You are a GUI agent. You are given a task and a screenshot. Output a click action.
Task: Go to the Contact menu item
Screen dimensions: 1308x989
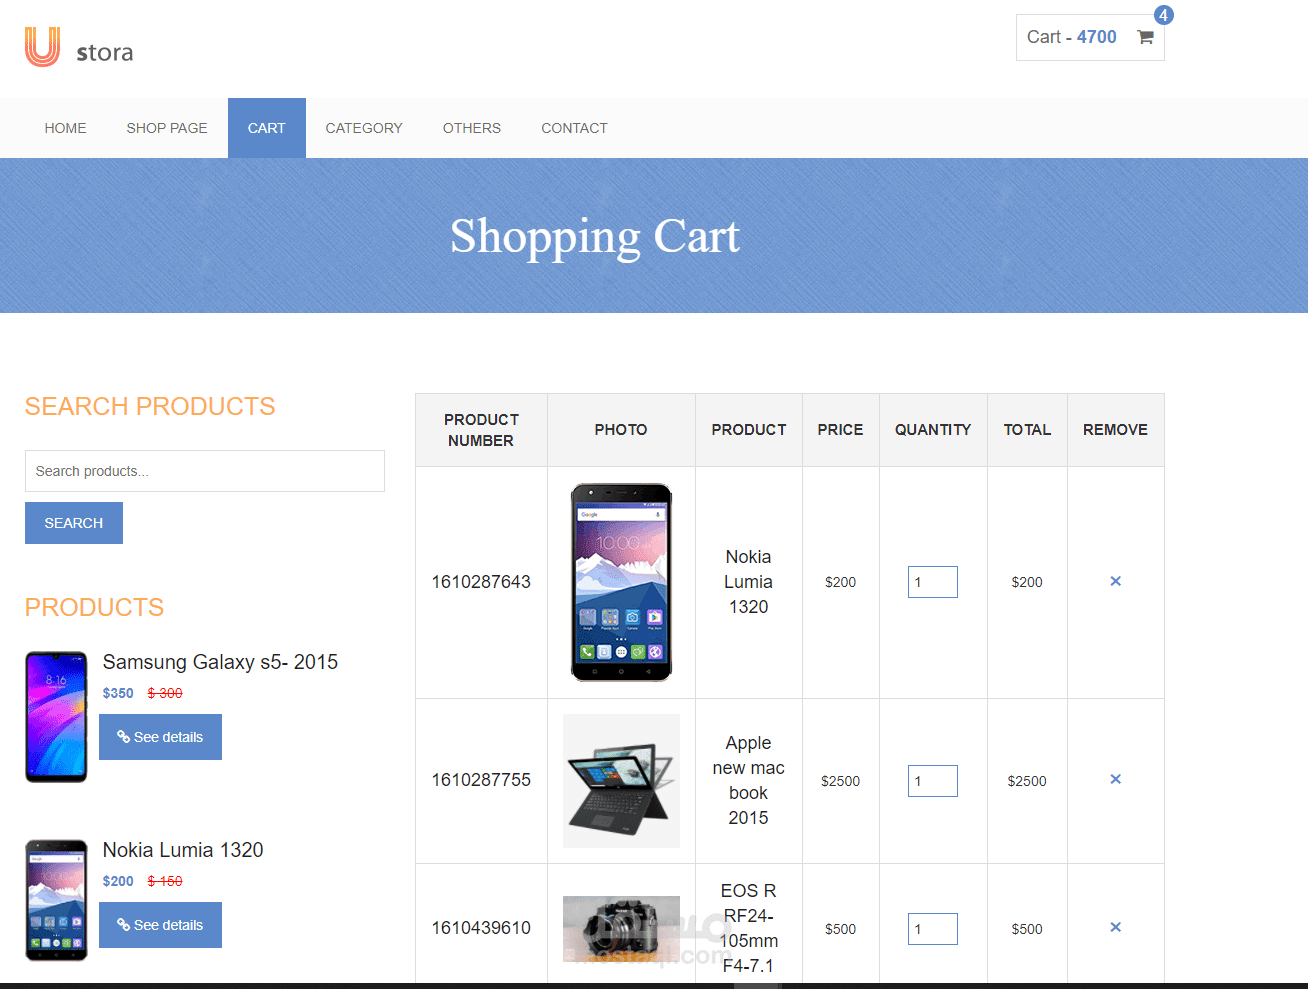tap(574, 128)
